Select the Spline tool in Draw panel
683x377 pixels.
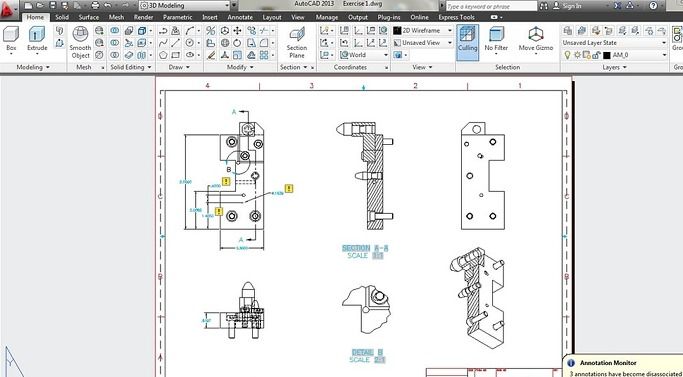tap(163, 43)
